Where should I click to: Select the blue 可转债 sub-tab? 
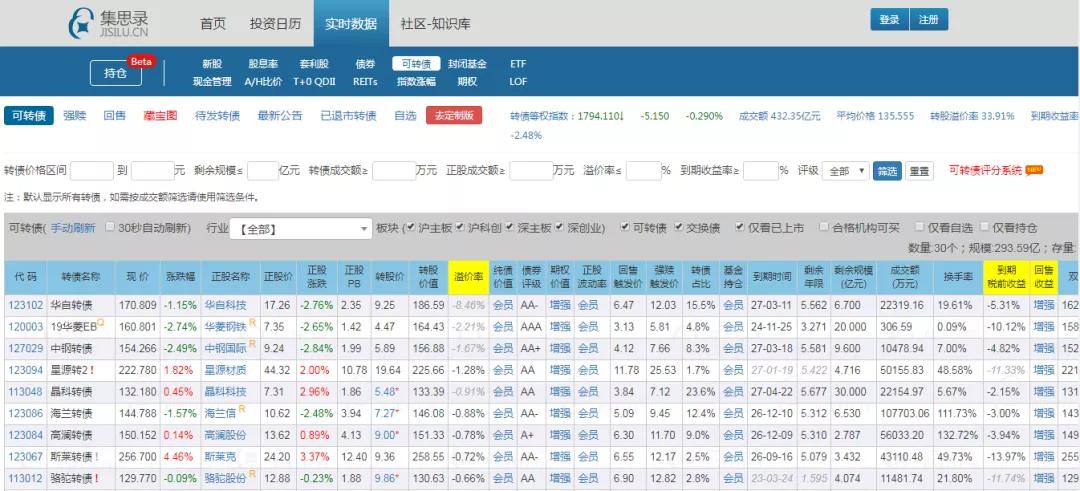tap(29, 116)
